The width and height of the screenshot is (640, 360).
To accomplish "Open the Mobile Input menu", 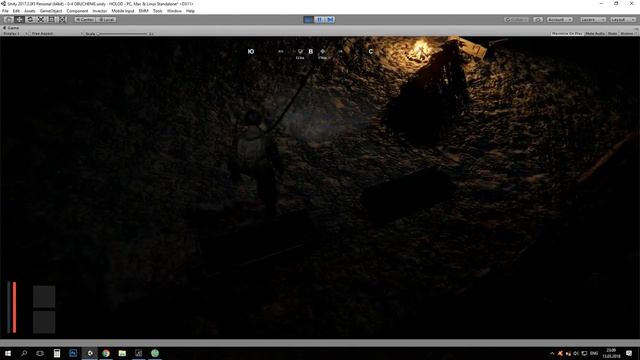I will tap(123, 11).
